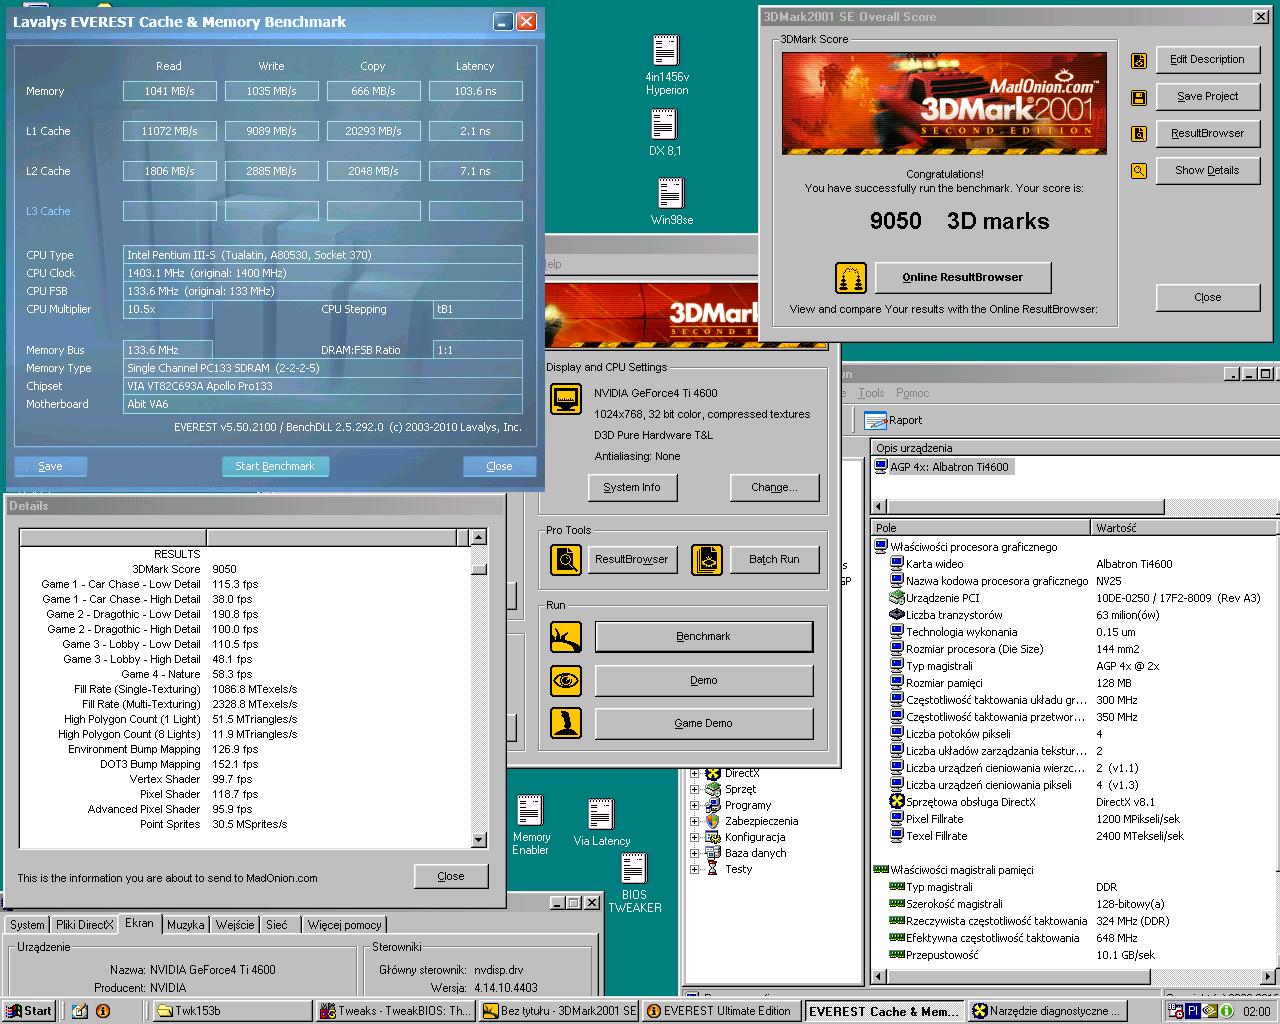Image resolution: width=1280 pixels, height=1024 pixels.
Task: Switch to the Pliki DirectX tab
Action: pos(85,926)
